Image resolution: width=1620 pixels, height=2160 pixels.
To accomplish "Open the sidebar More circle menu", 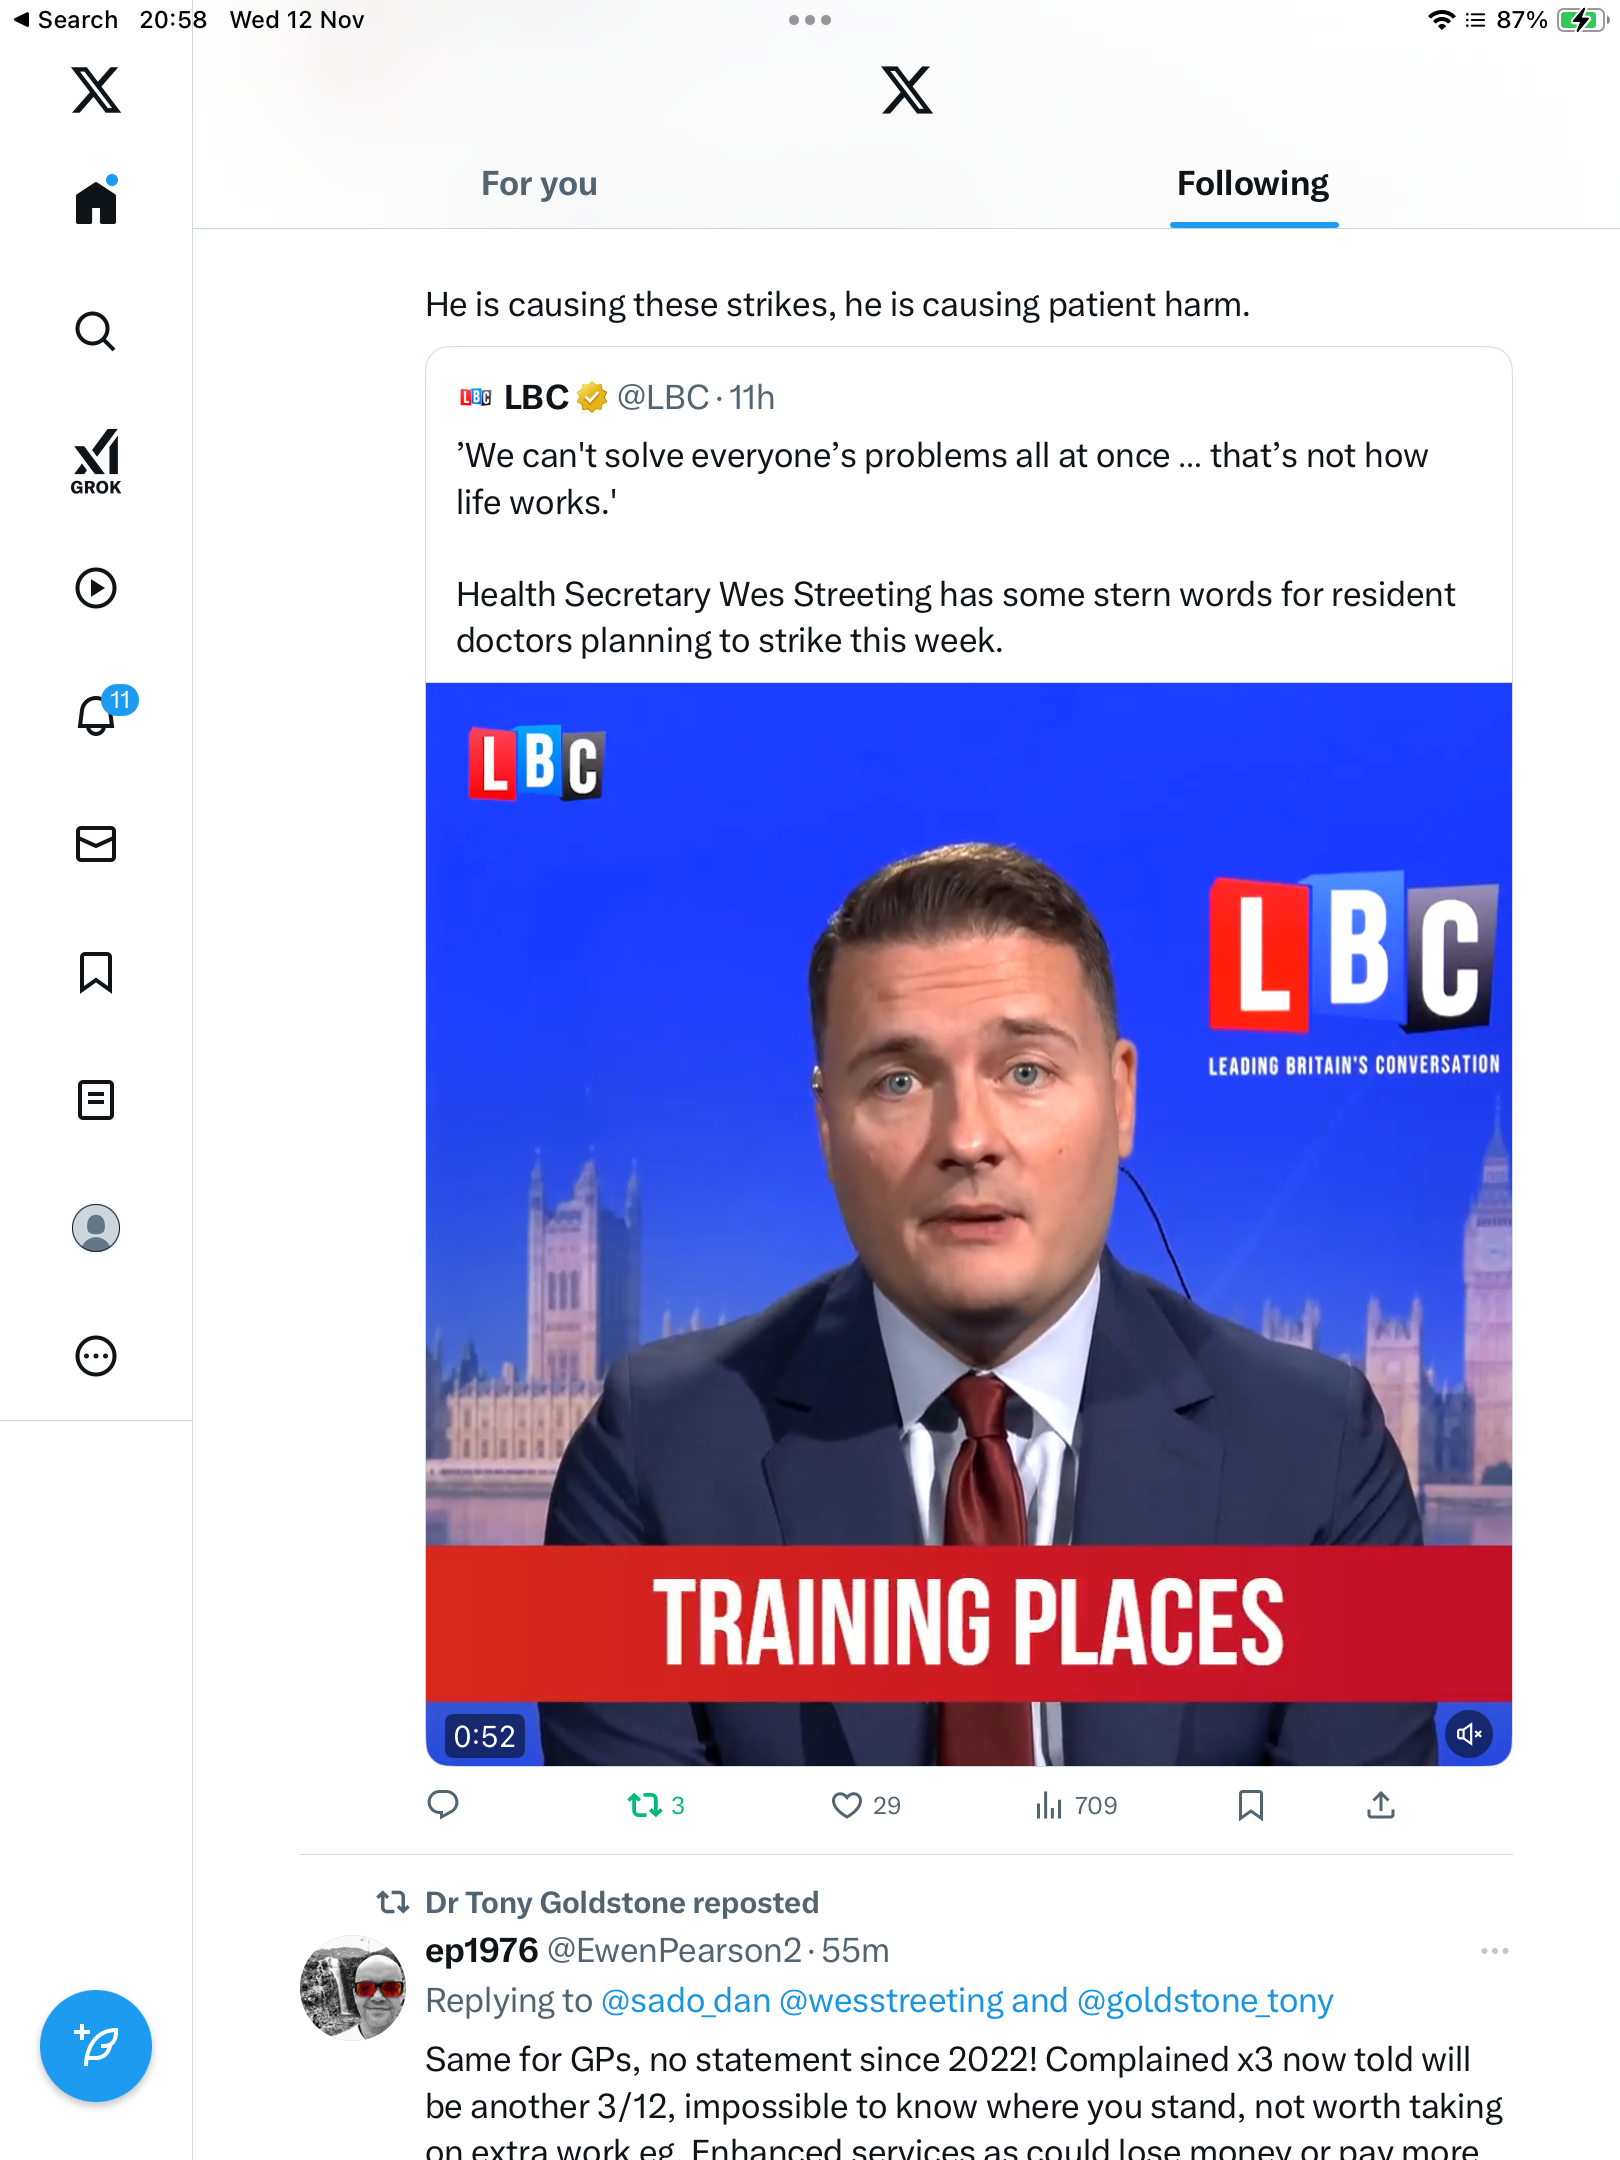I will [96, 1356].
